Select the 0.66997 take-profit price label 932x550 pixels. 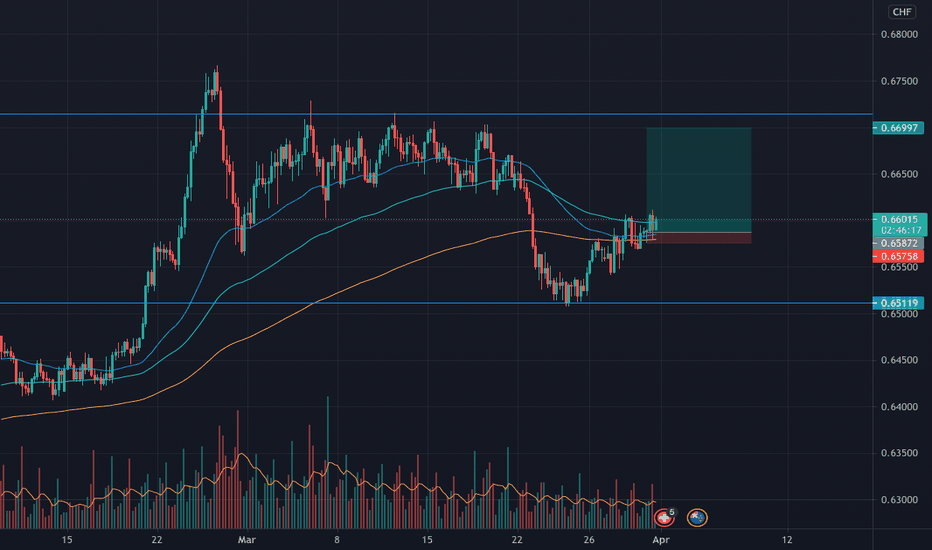[x=898, y=128]
